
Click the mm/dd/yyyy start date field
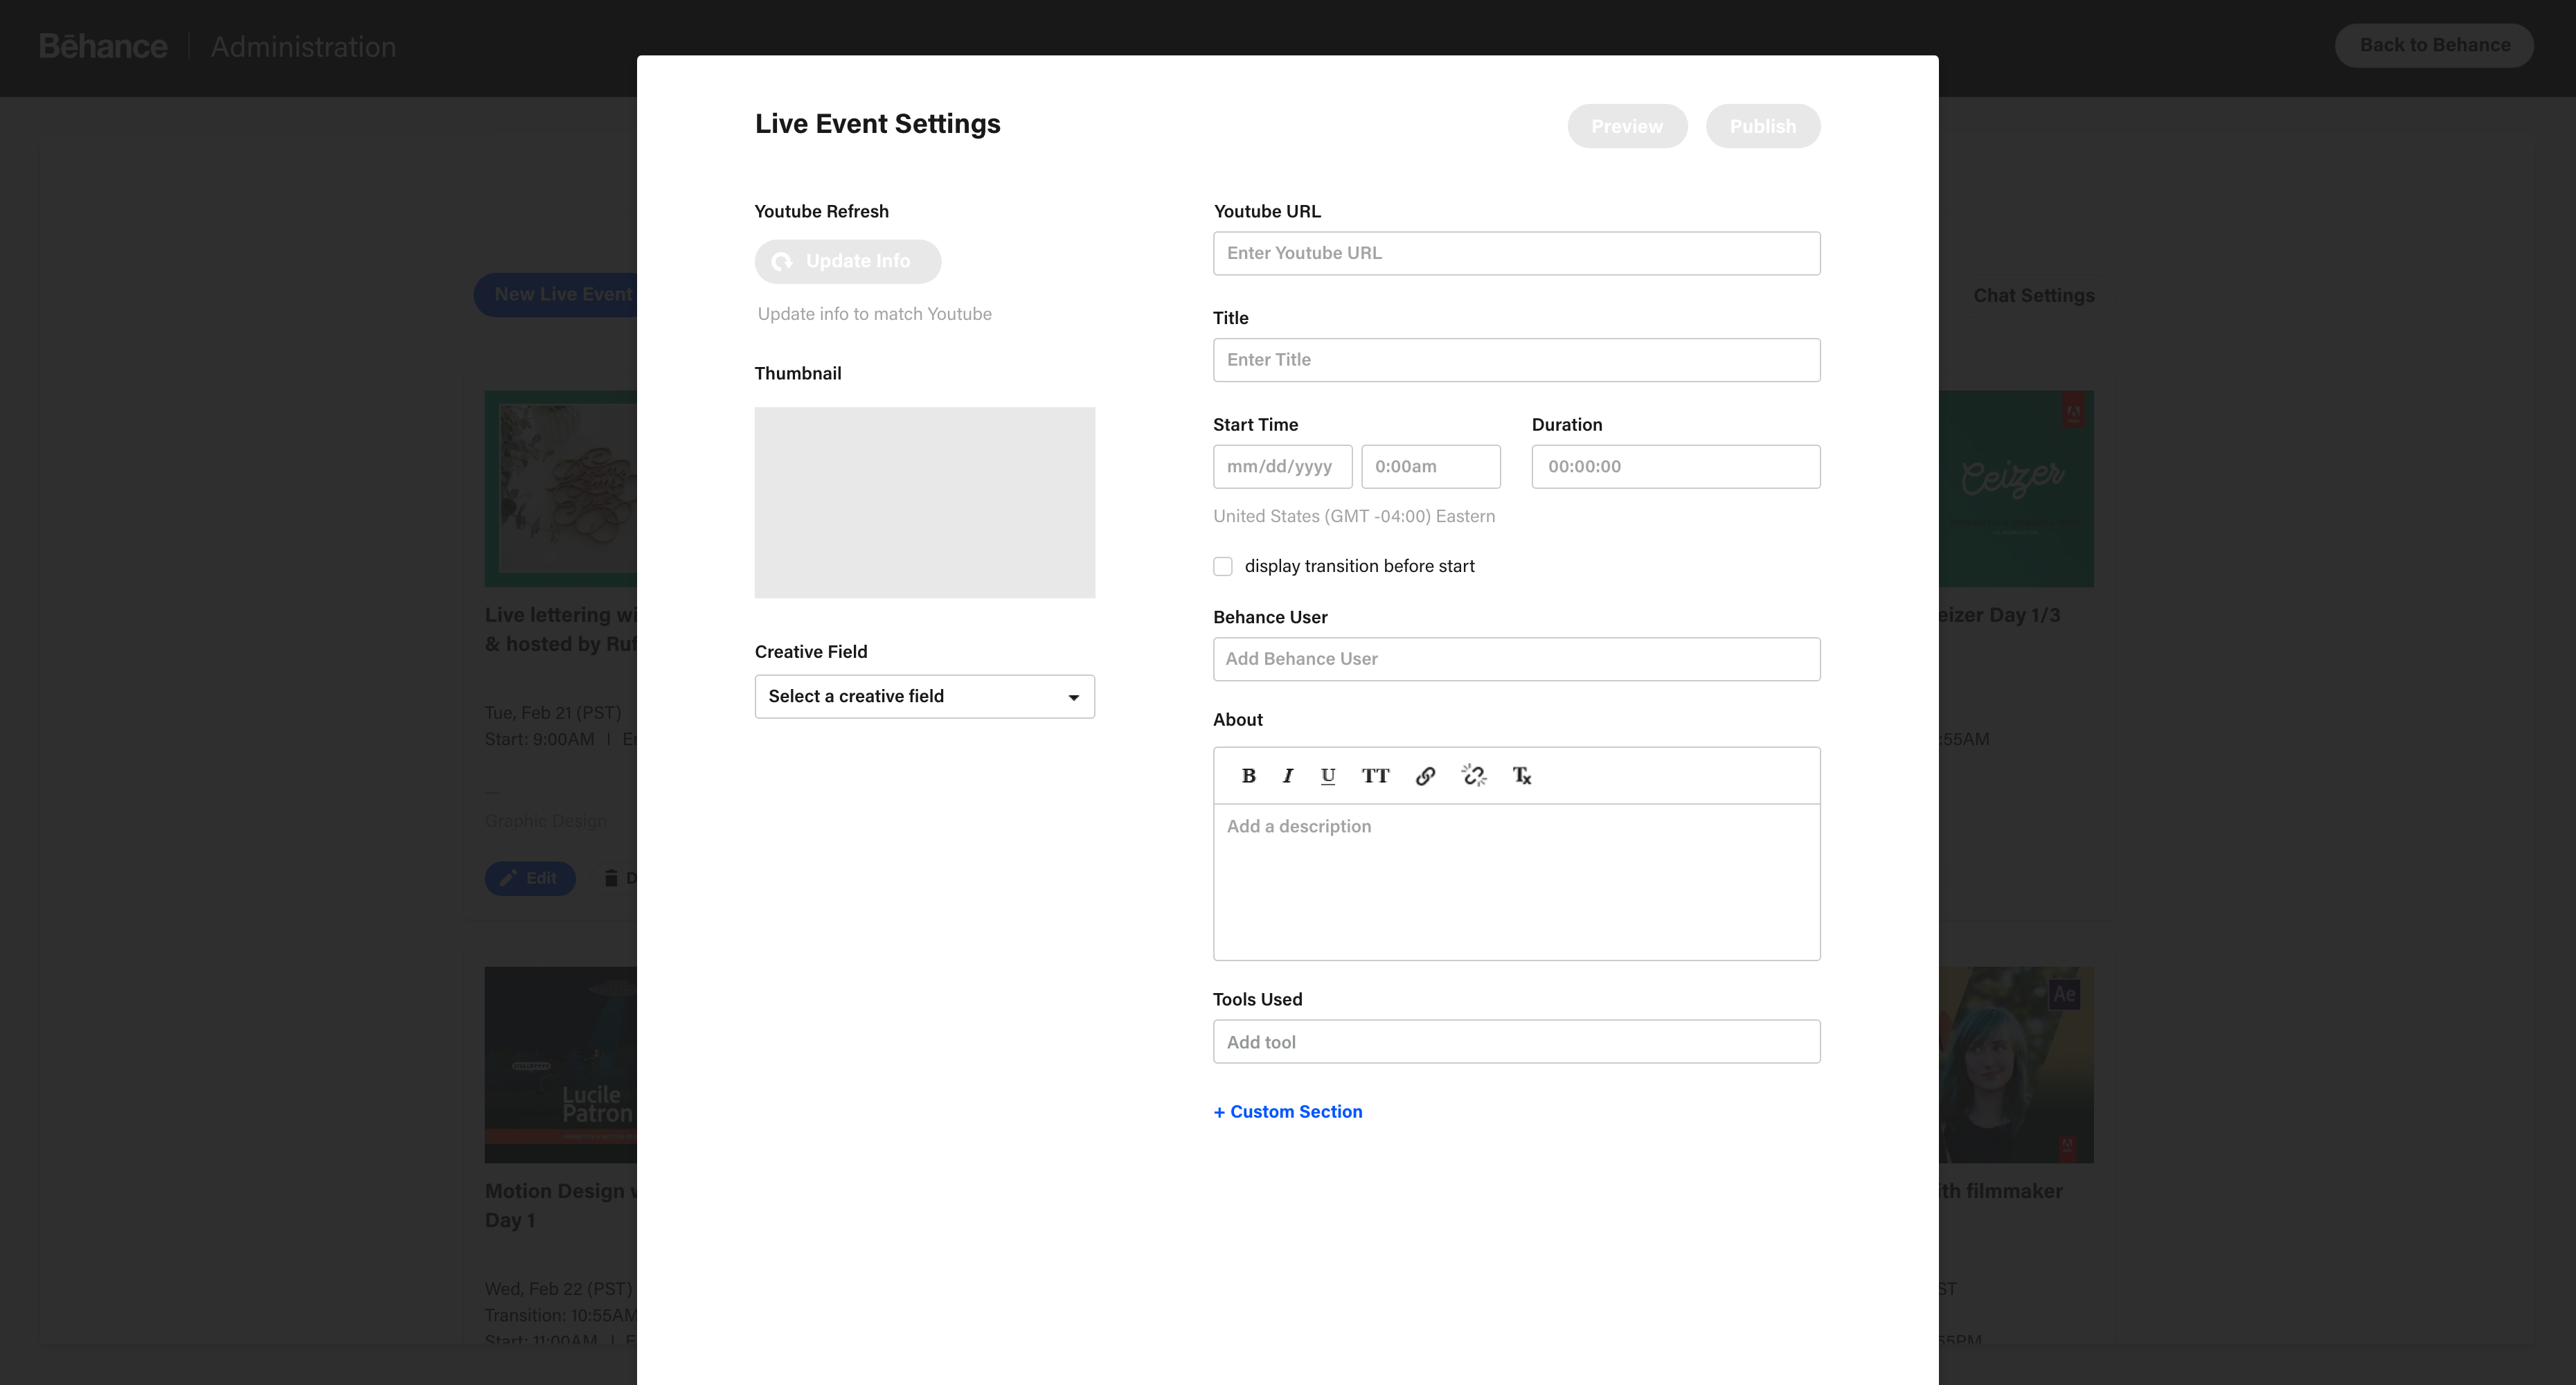(x=1283, y=467)
